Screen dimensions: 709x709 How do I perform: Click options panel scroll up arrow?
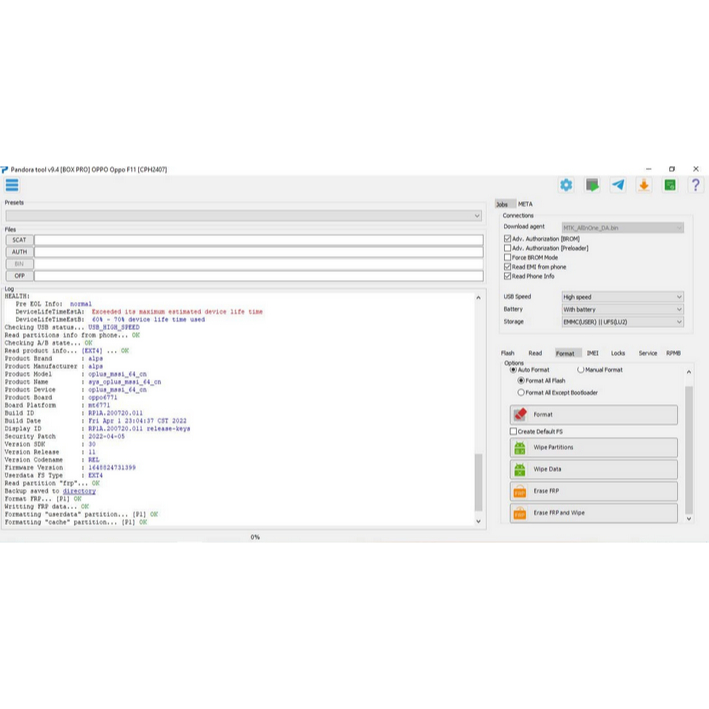click(x=689, y=372)
